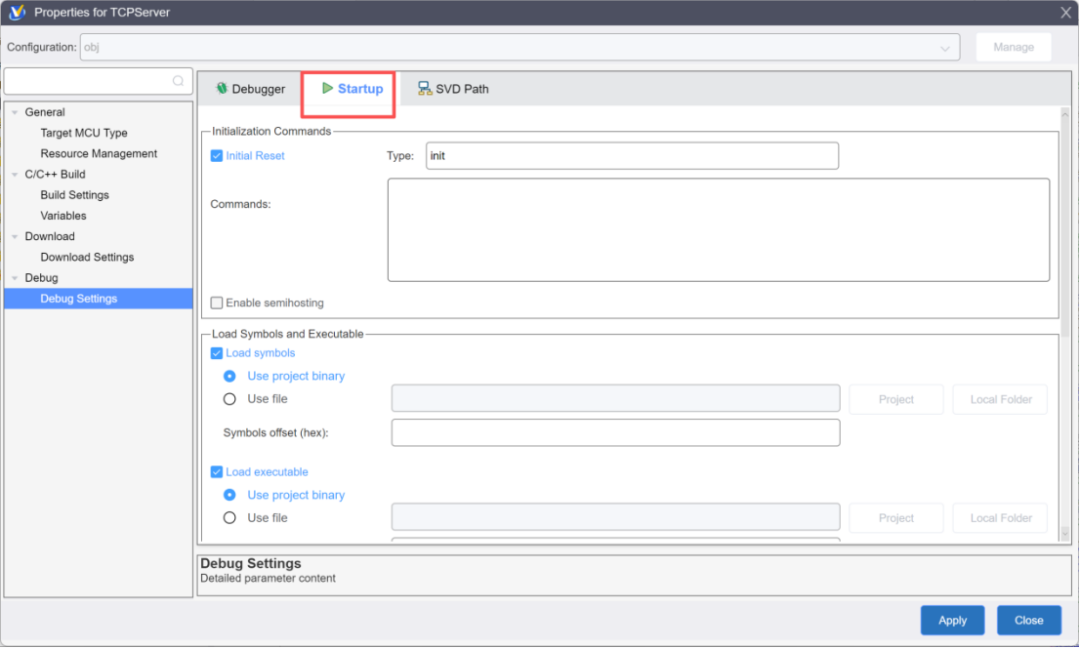Toggle the Load executable checkbox
The height and width of the screenshot is (648, 1080).
tap(216, 472)
